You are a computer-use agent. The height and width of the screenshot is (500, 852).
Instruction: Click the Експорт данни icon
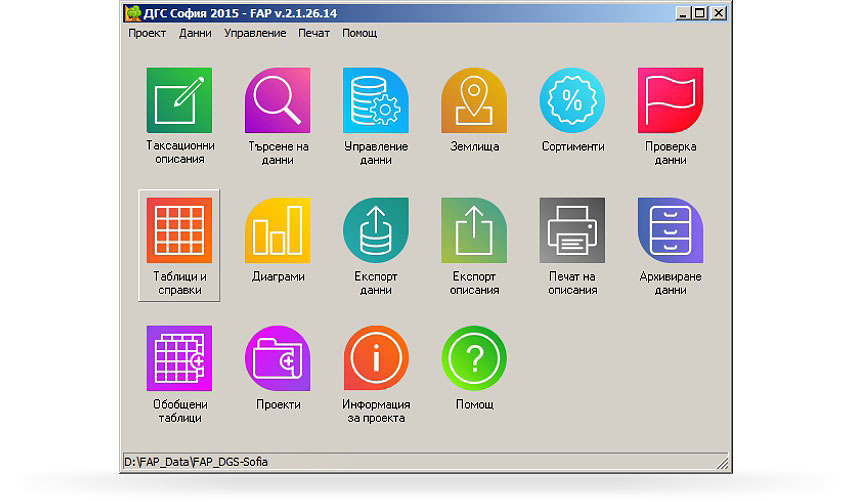375,230
